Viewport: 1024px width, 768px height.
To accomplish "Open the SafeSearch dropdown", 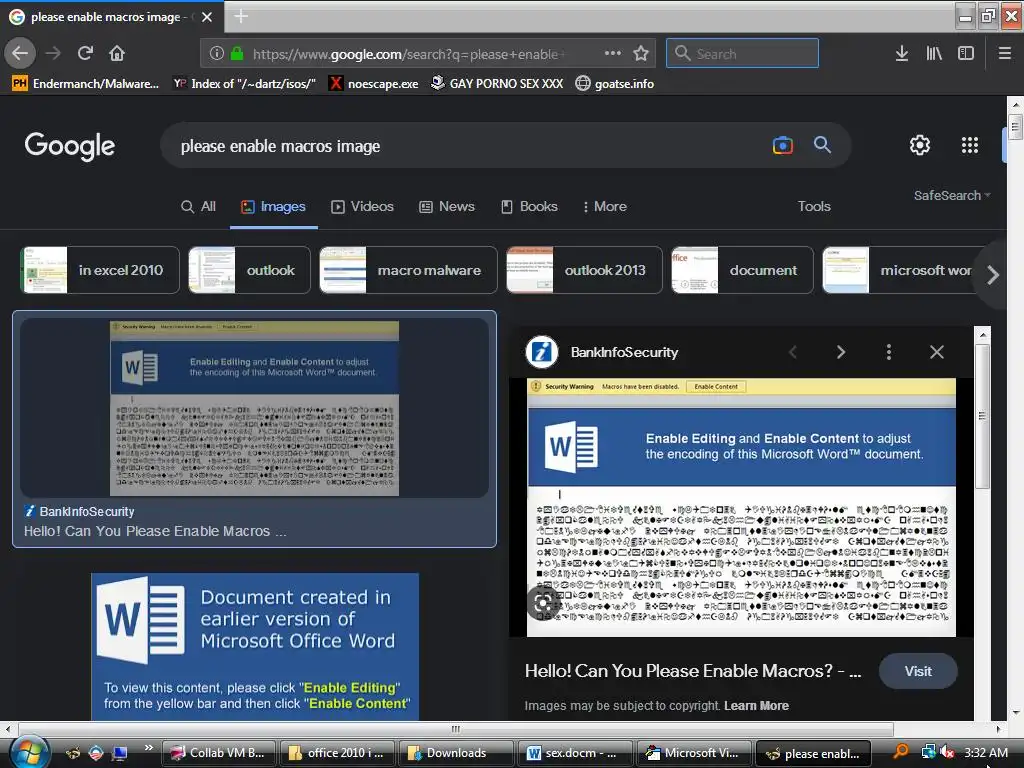I will (952, 195).
